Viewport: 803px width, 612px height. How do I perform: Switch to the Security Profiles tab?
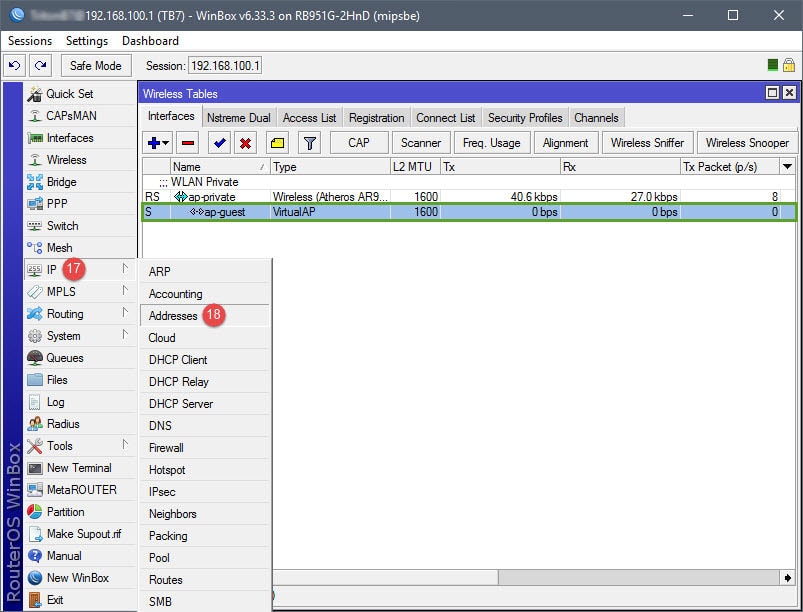coord(525,118)
